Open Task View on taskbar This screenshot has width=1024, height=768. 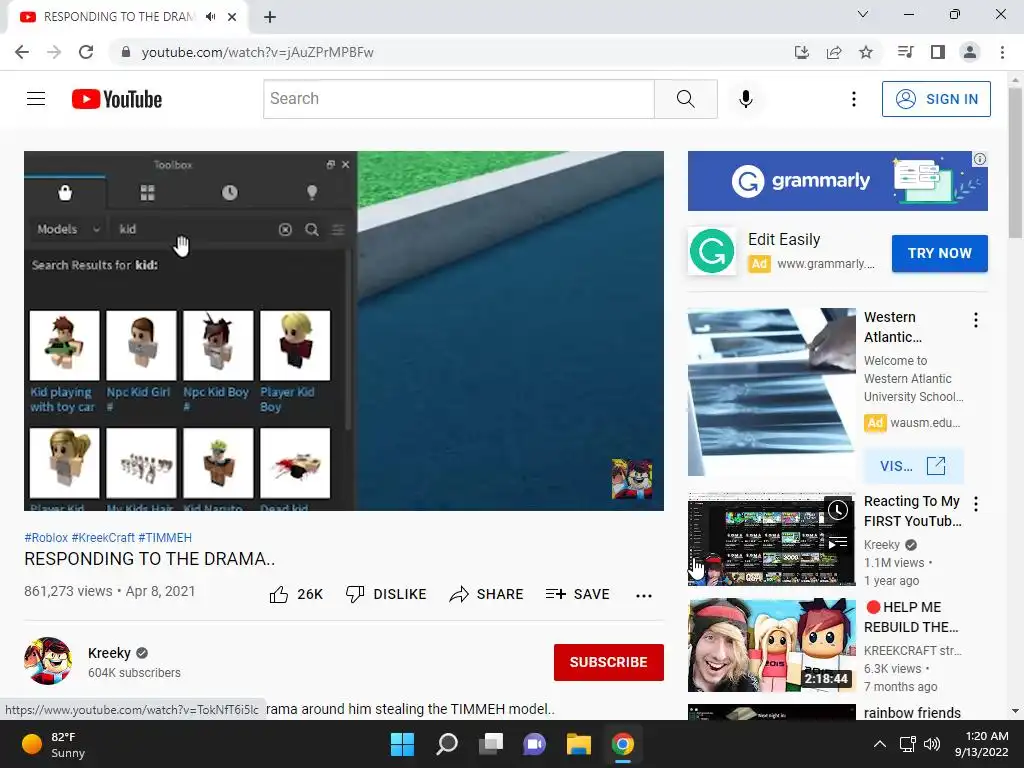click(490, 744)
